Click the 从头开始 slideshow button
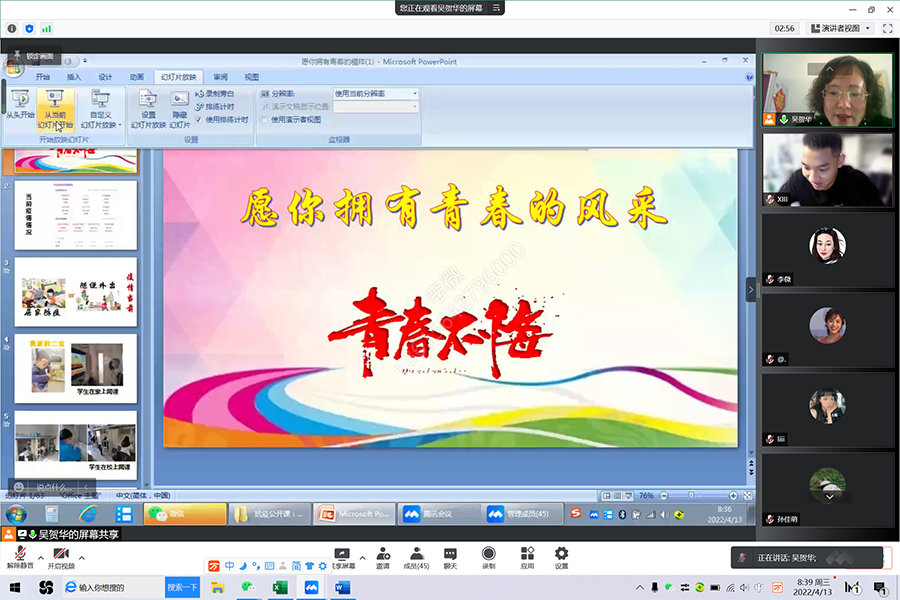Image resolution: width=900 pixels, height=600 pixels. 20,107
